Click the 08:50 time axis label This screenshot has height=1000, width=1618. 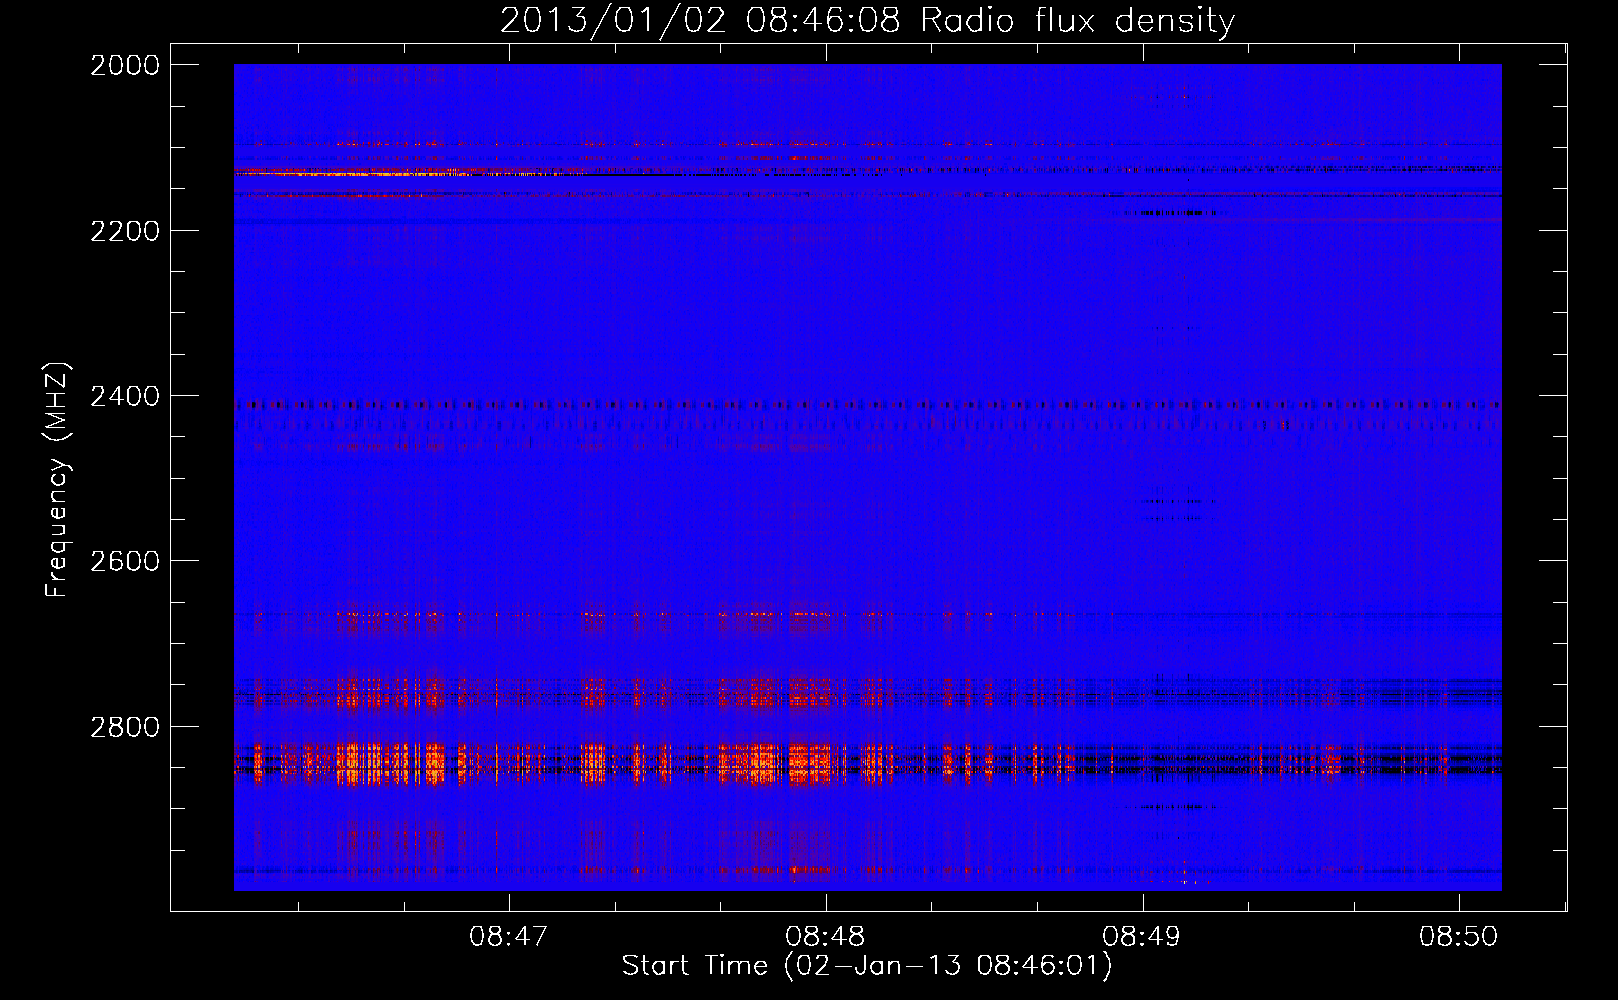(x=1459, y=937)
